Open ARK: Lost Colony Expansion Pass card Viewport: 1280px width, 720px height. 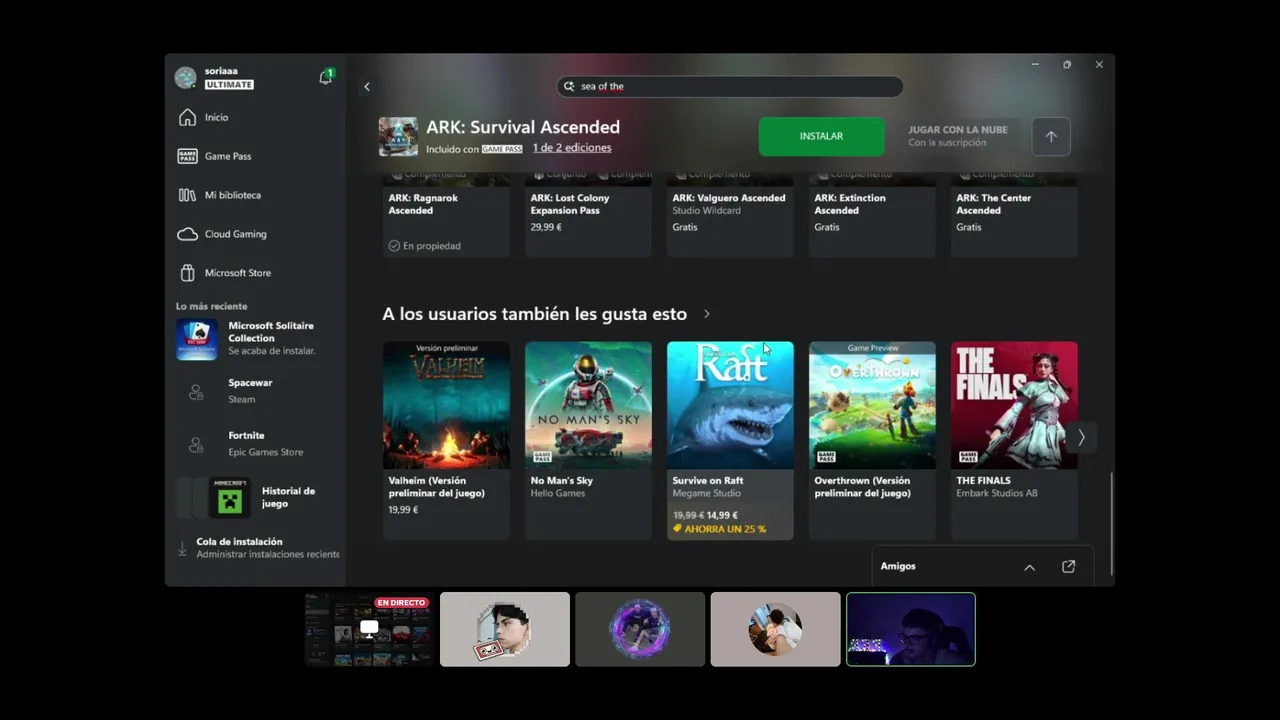588,216
